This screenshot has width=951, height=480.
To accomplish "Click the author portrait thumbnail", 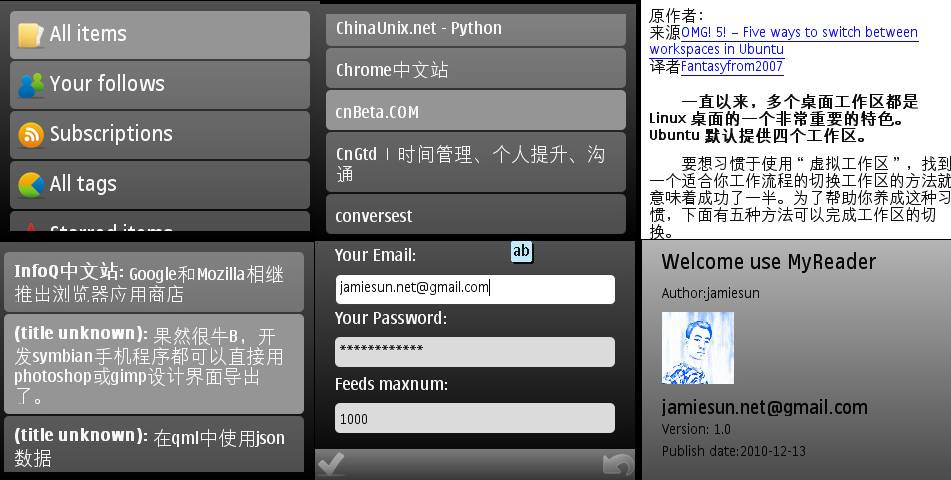I will click(x=697, y=348).
